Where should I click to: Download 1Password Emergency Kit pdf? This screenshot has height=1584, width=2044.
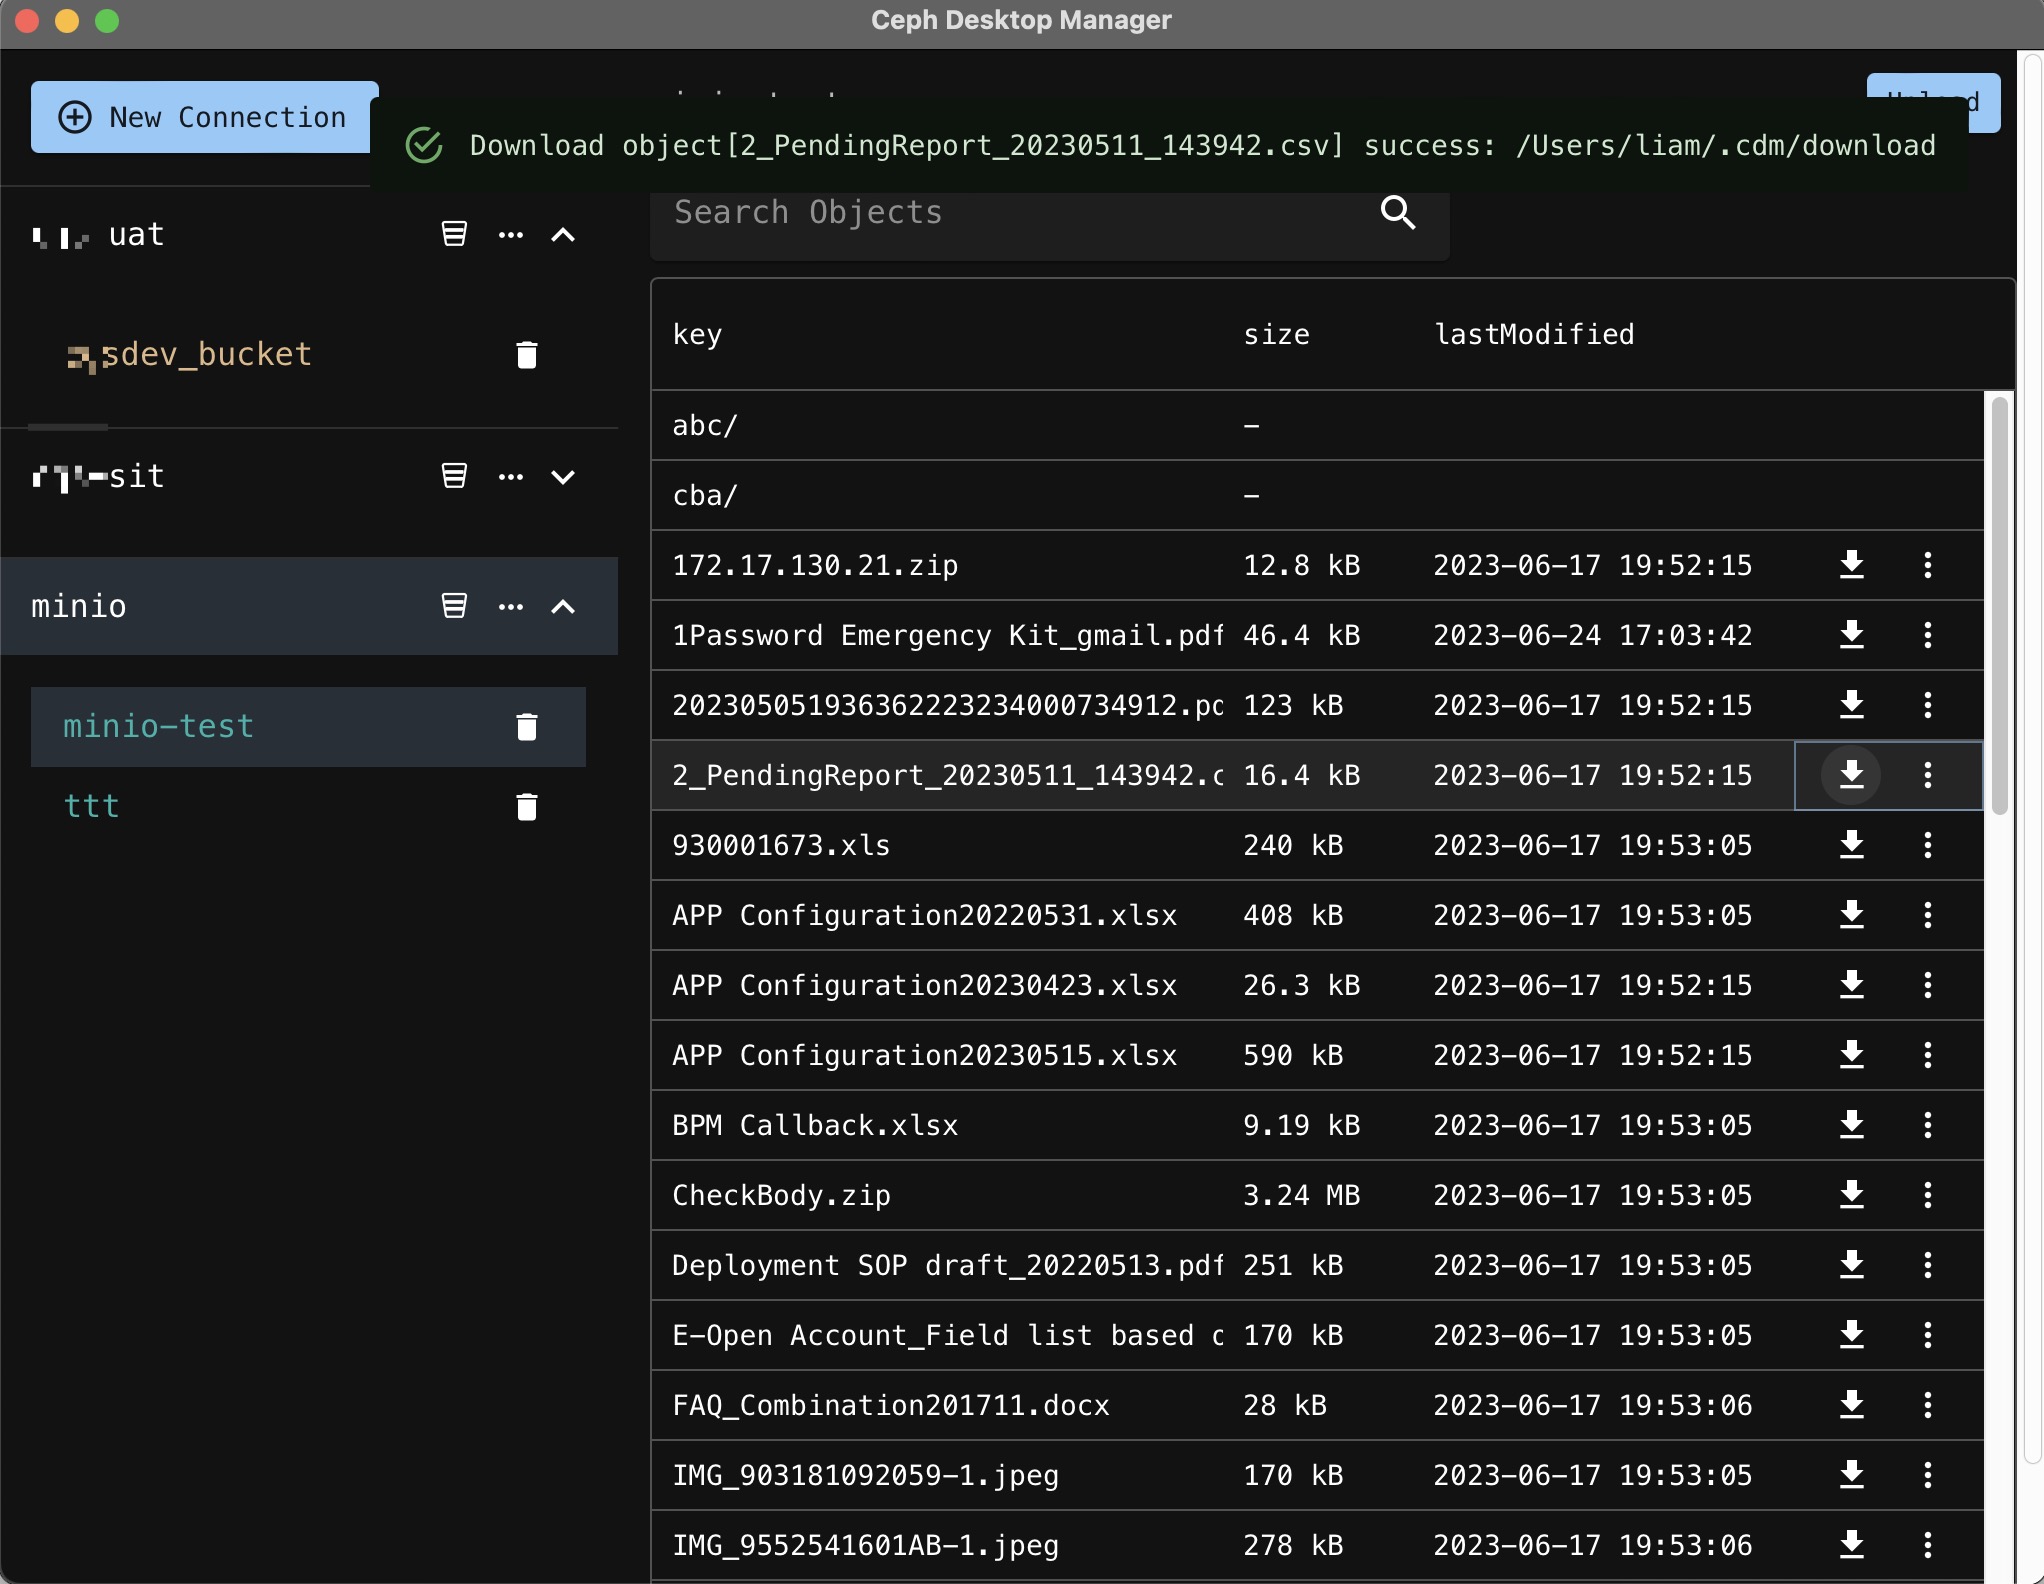click(x=1851, y=635)
